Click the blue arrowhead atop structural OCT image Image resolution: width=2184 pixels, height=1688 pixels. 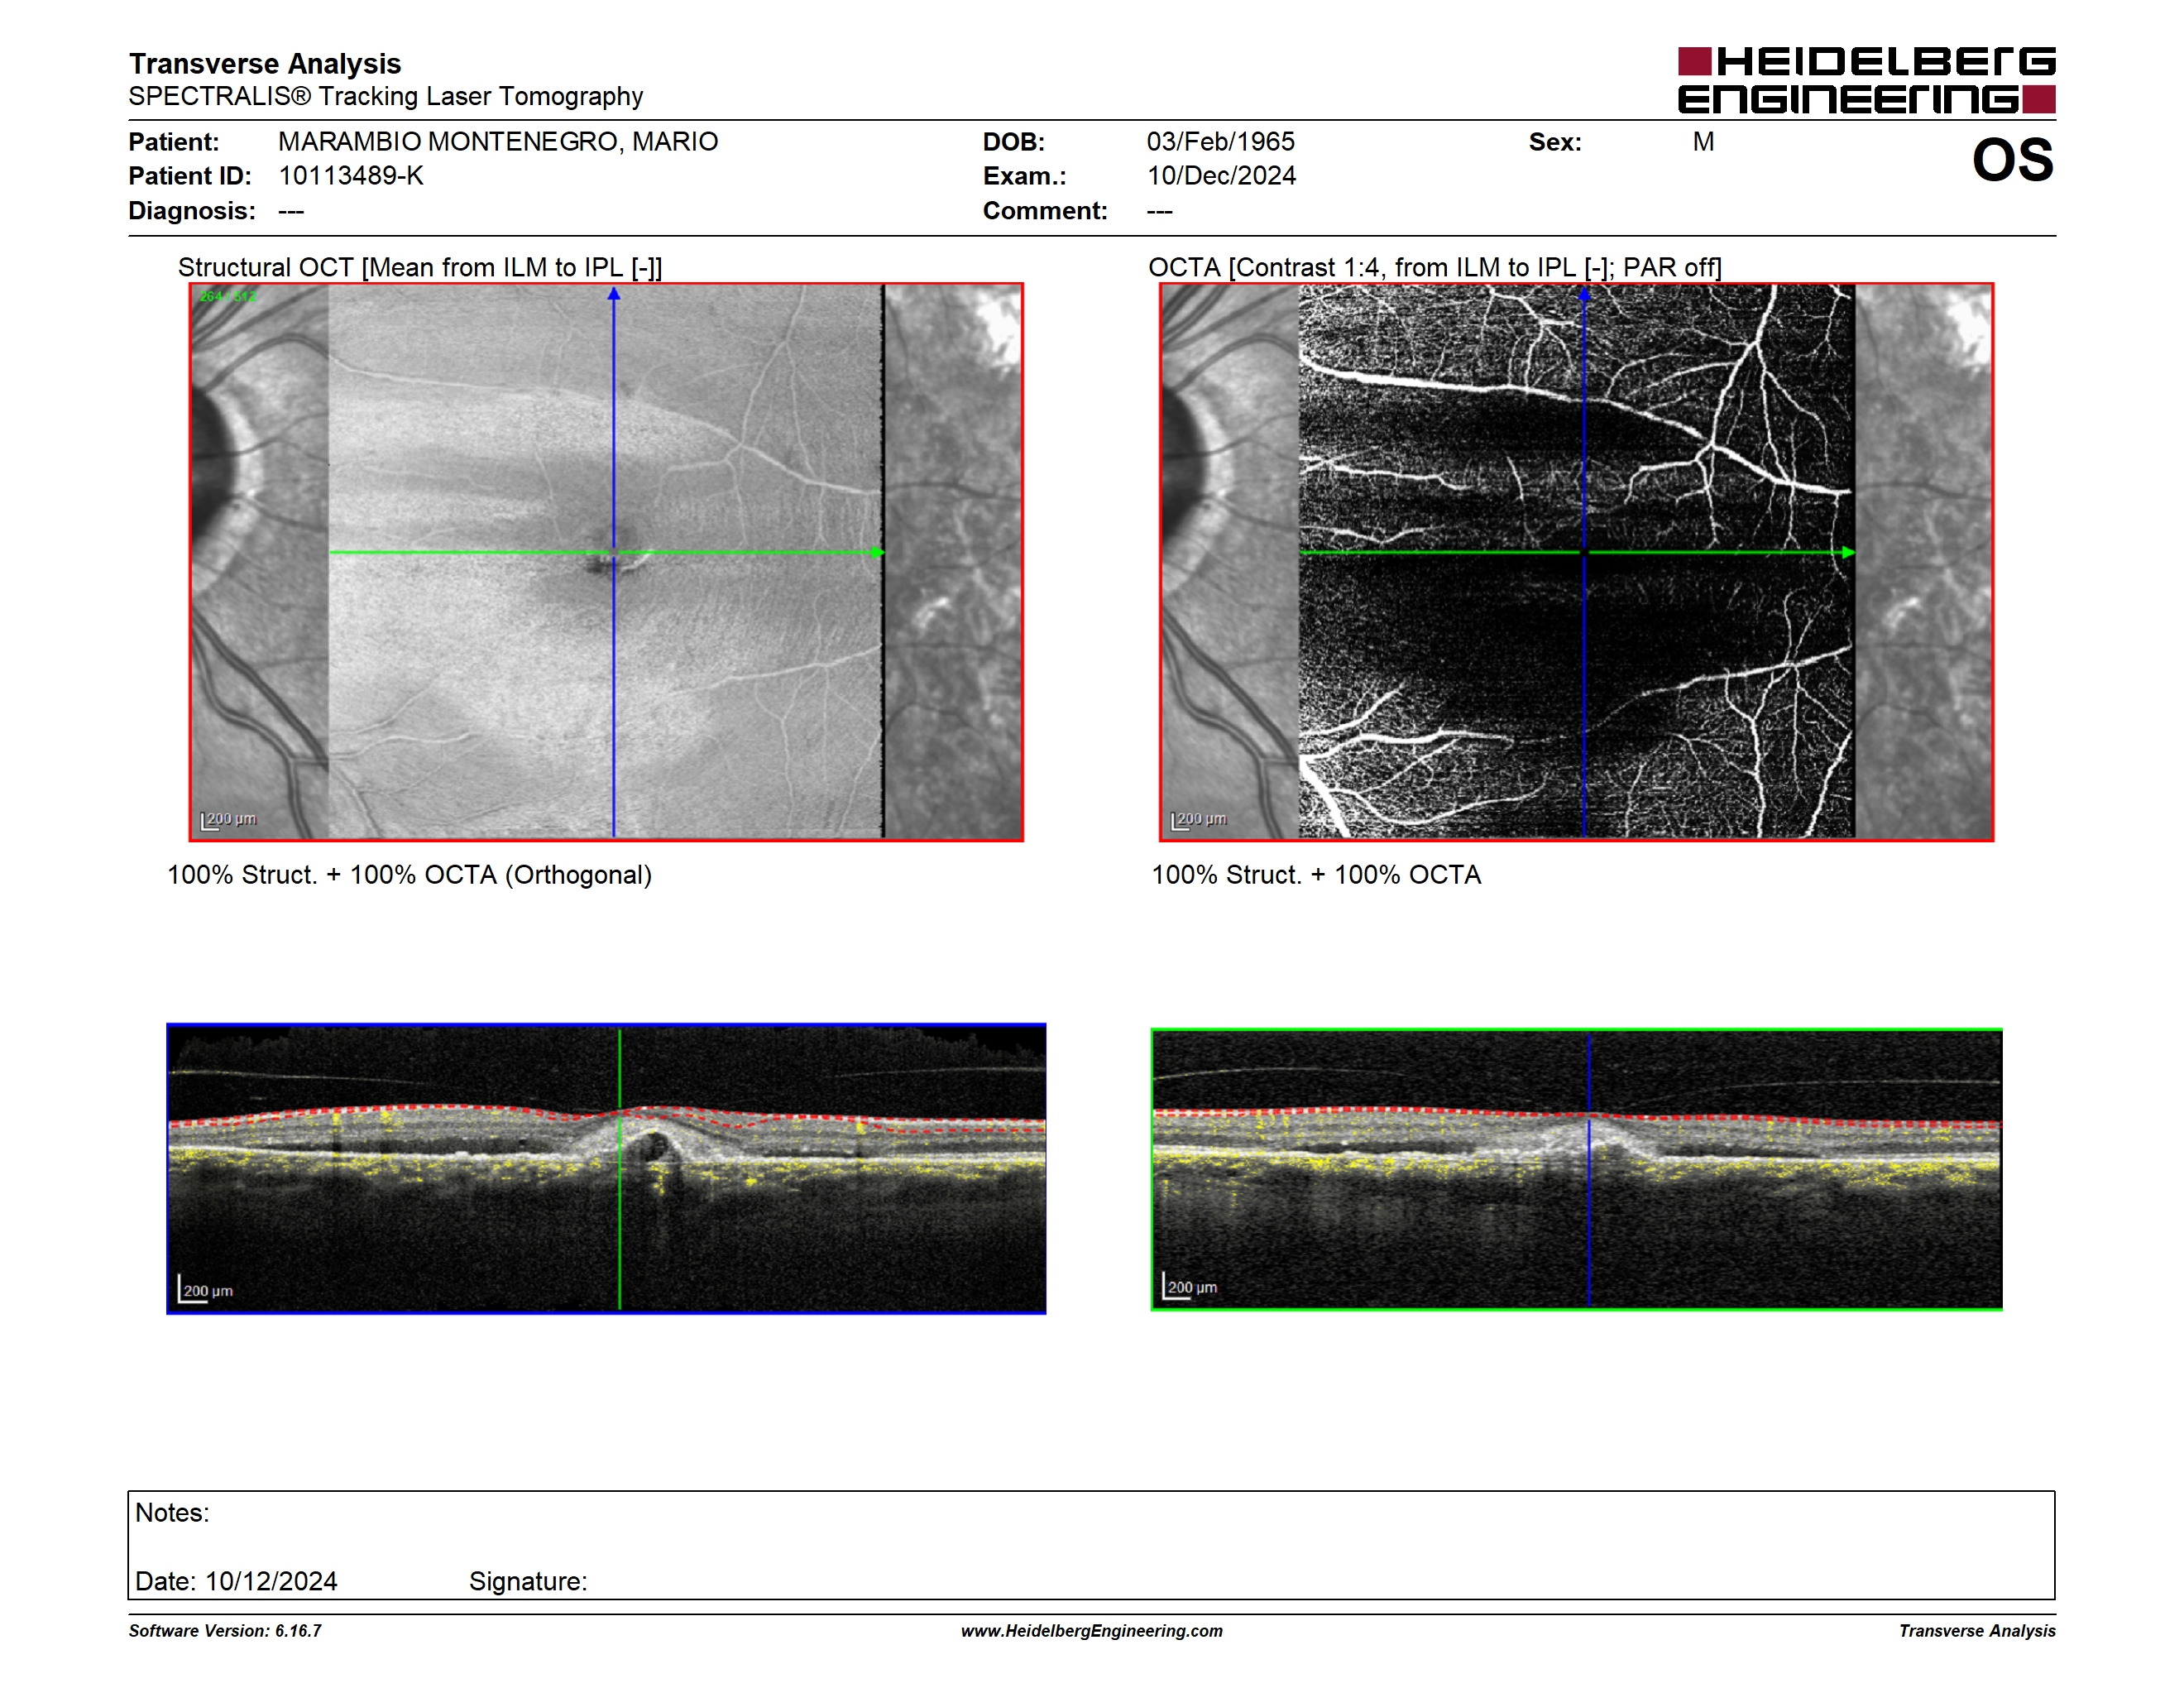click(614, 294)
